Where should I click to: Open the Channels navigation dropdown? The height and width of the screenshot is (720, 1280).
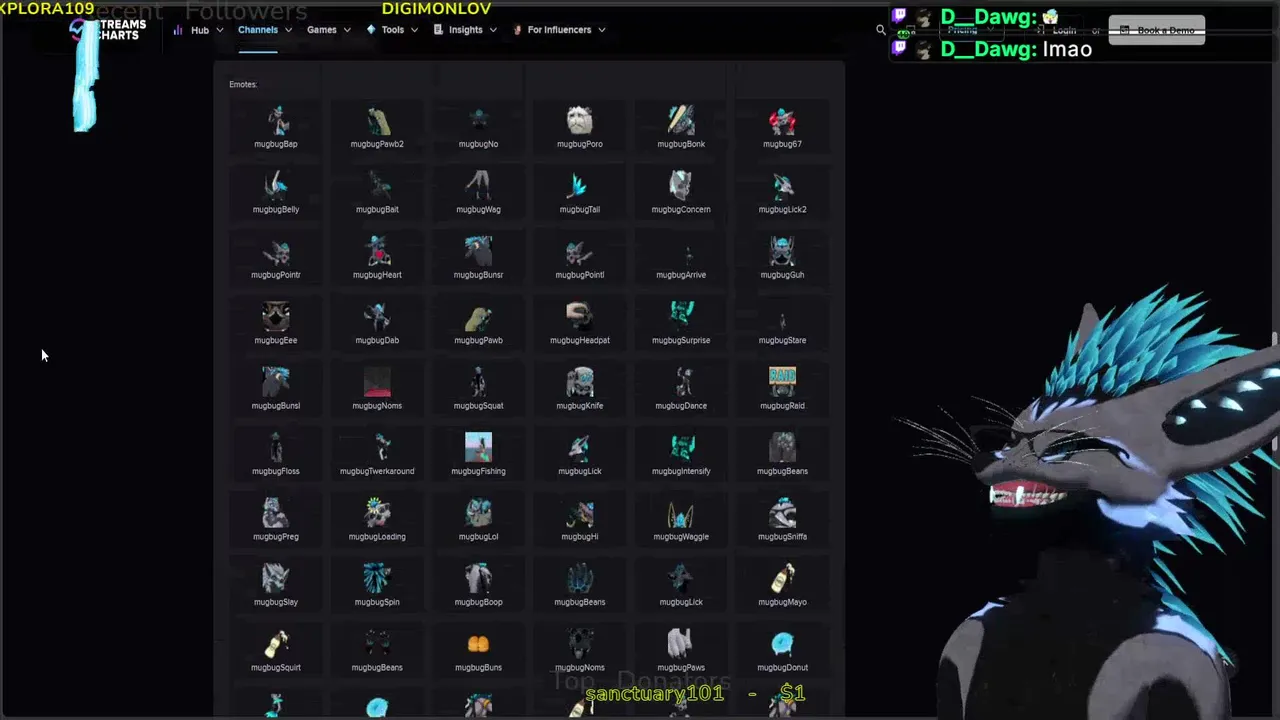(265, 30)
